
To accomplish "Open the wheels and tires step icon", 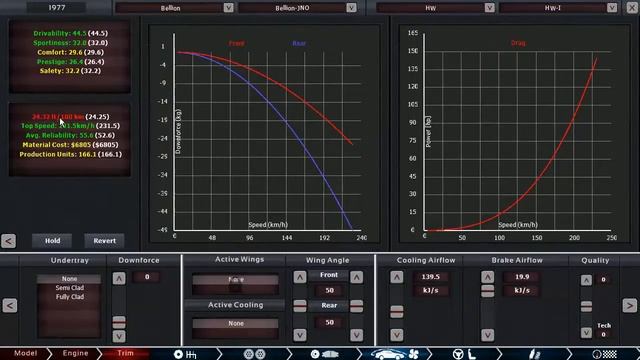I will click(x=254, y=354).
